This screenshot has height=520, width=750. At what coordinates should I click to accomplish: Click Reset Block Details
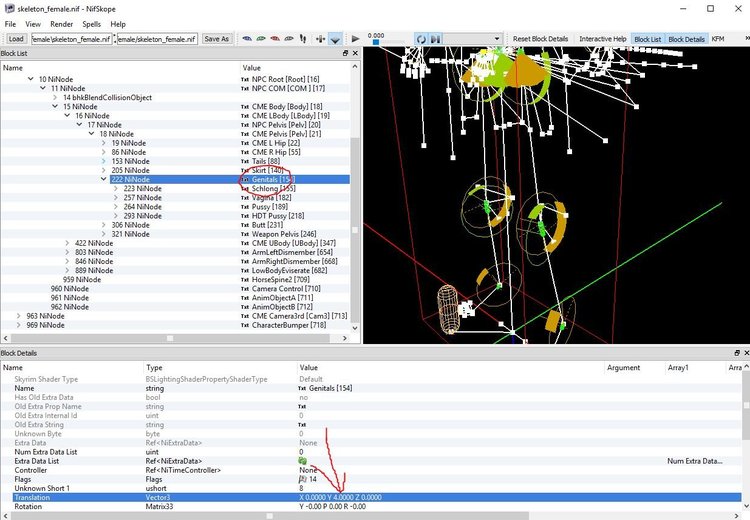pyautogui.click(x=540, y=39)
